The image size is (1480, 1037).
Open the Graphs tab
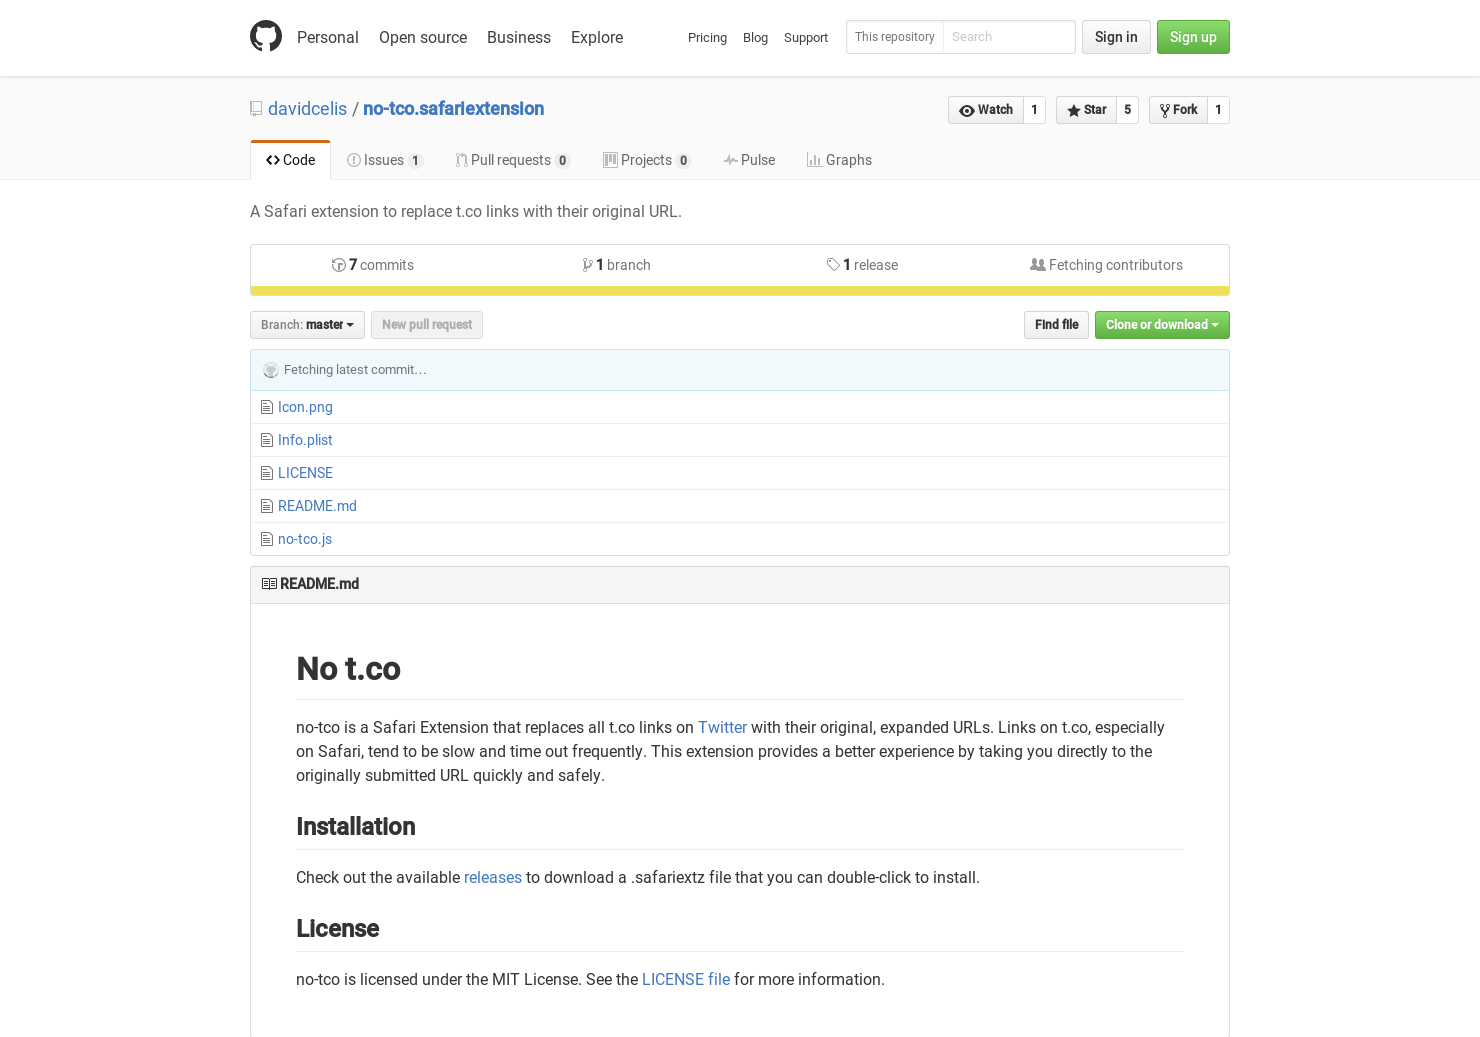tap(840, 160)
